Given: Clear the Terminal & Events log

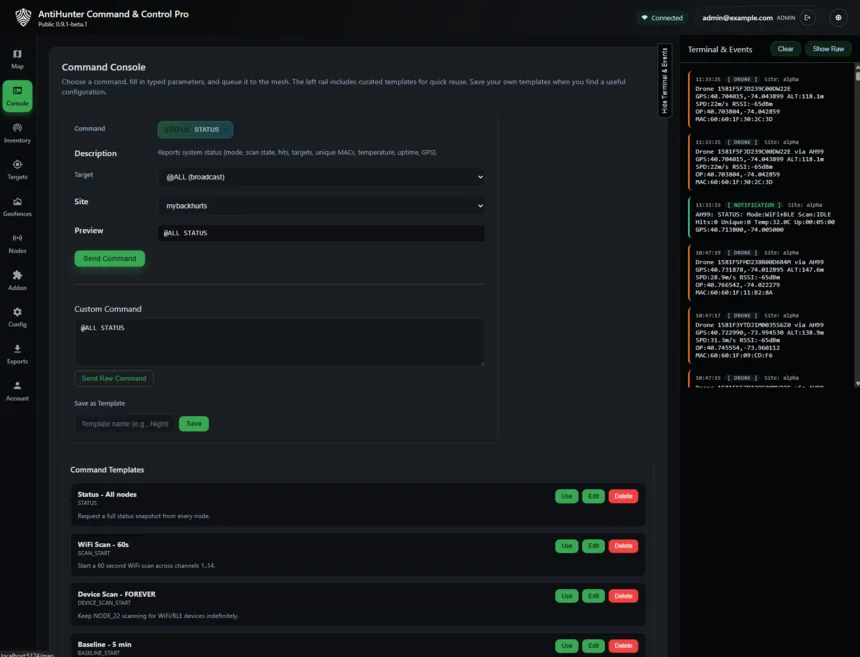Looking at the screenshot, I should [x=785, y=49].
